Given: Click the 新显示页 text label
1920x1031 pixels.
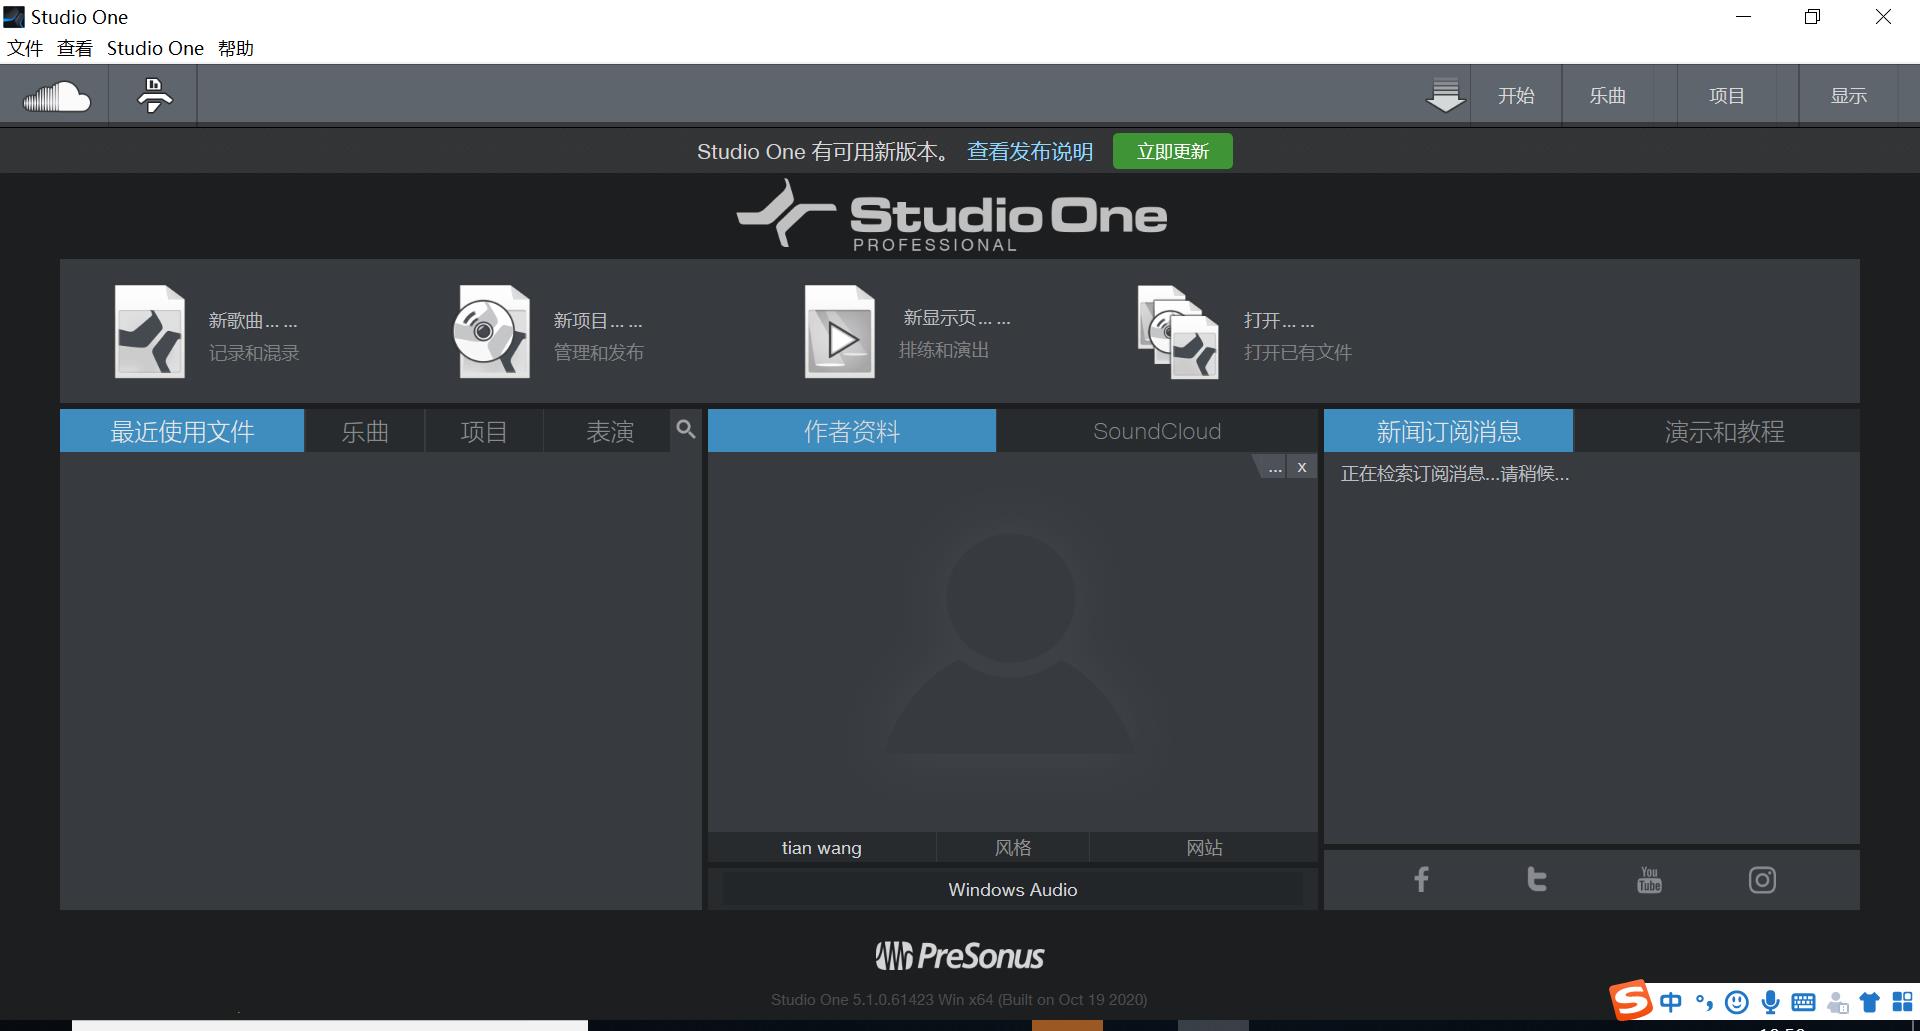Looking at the screenshot, I should coord(956,318).
